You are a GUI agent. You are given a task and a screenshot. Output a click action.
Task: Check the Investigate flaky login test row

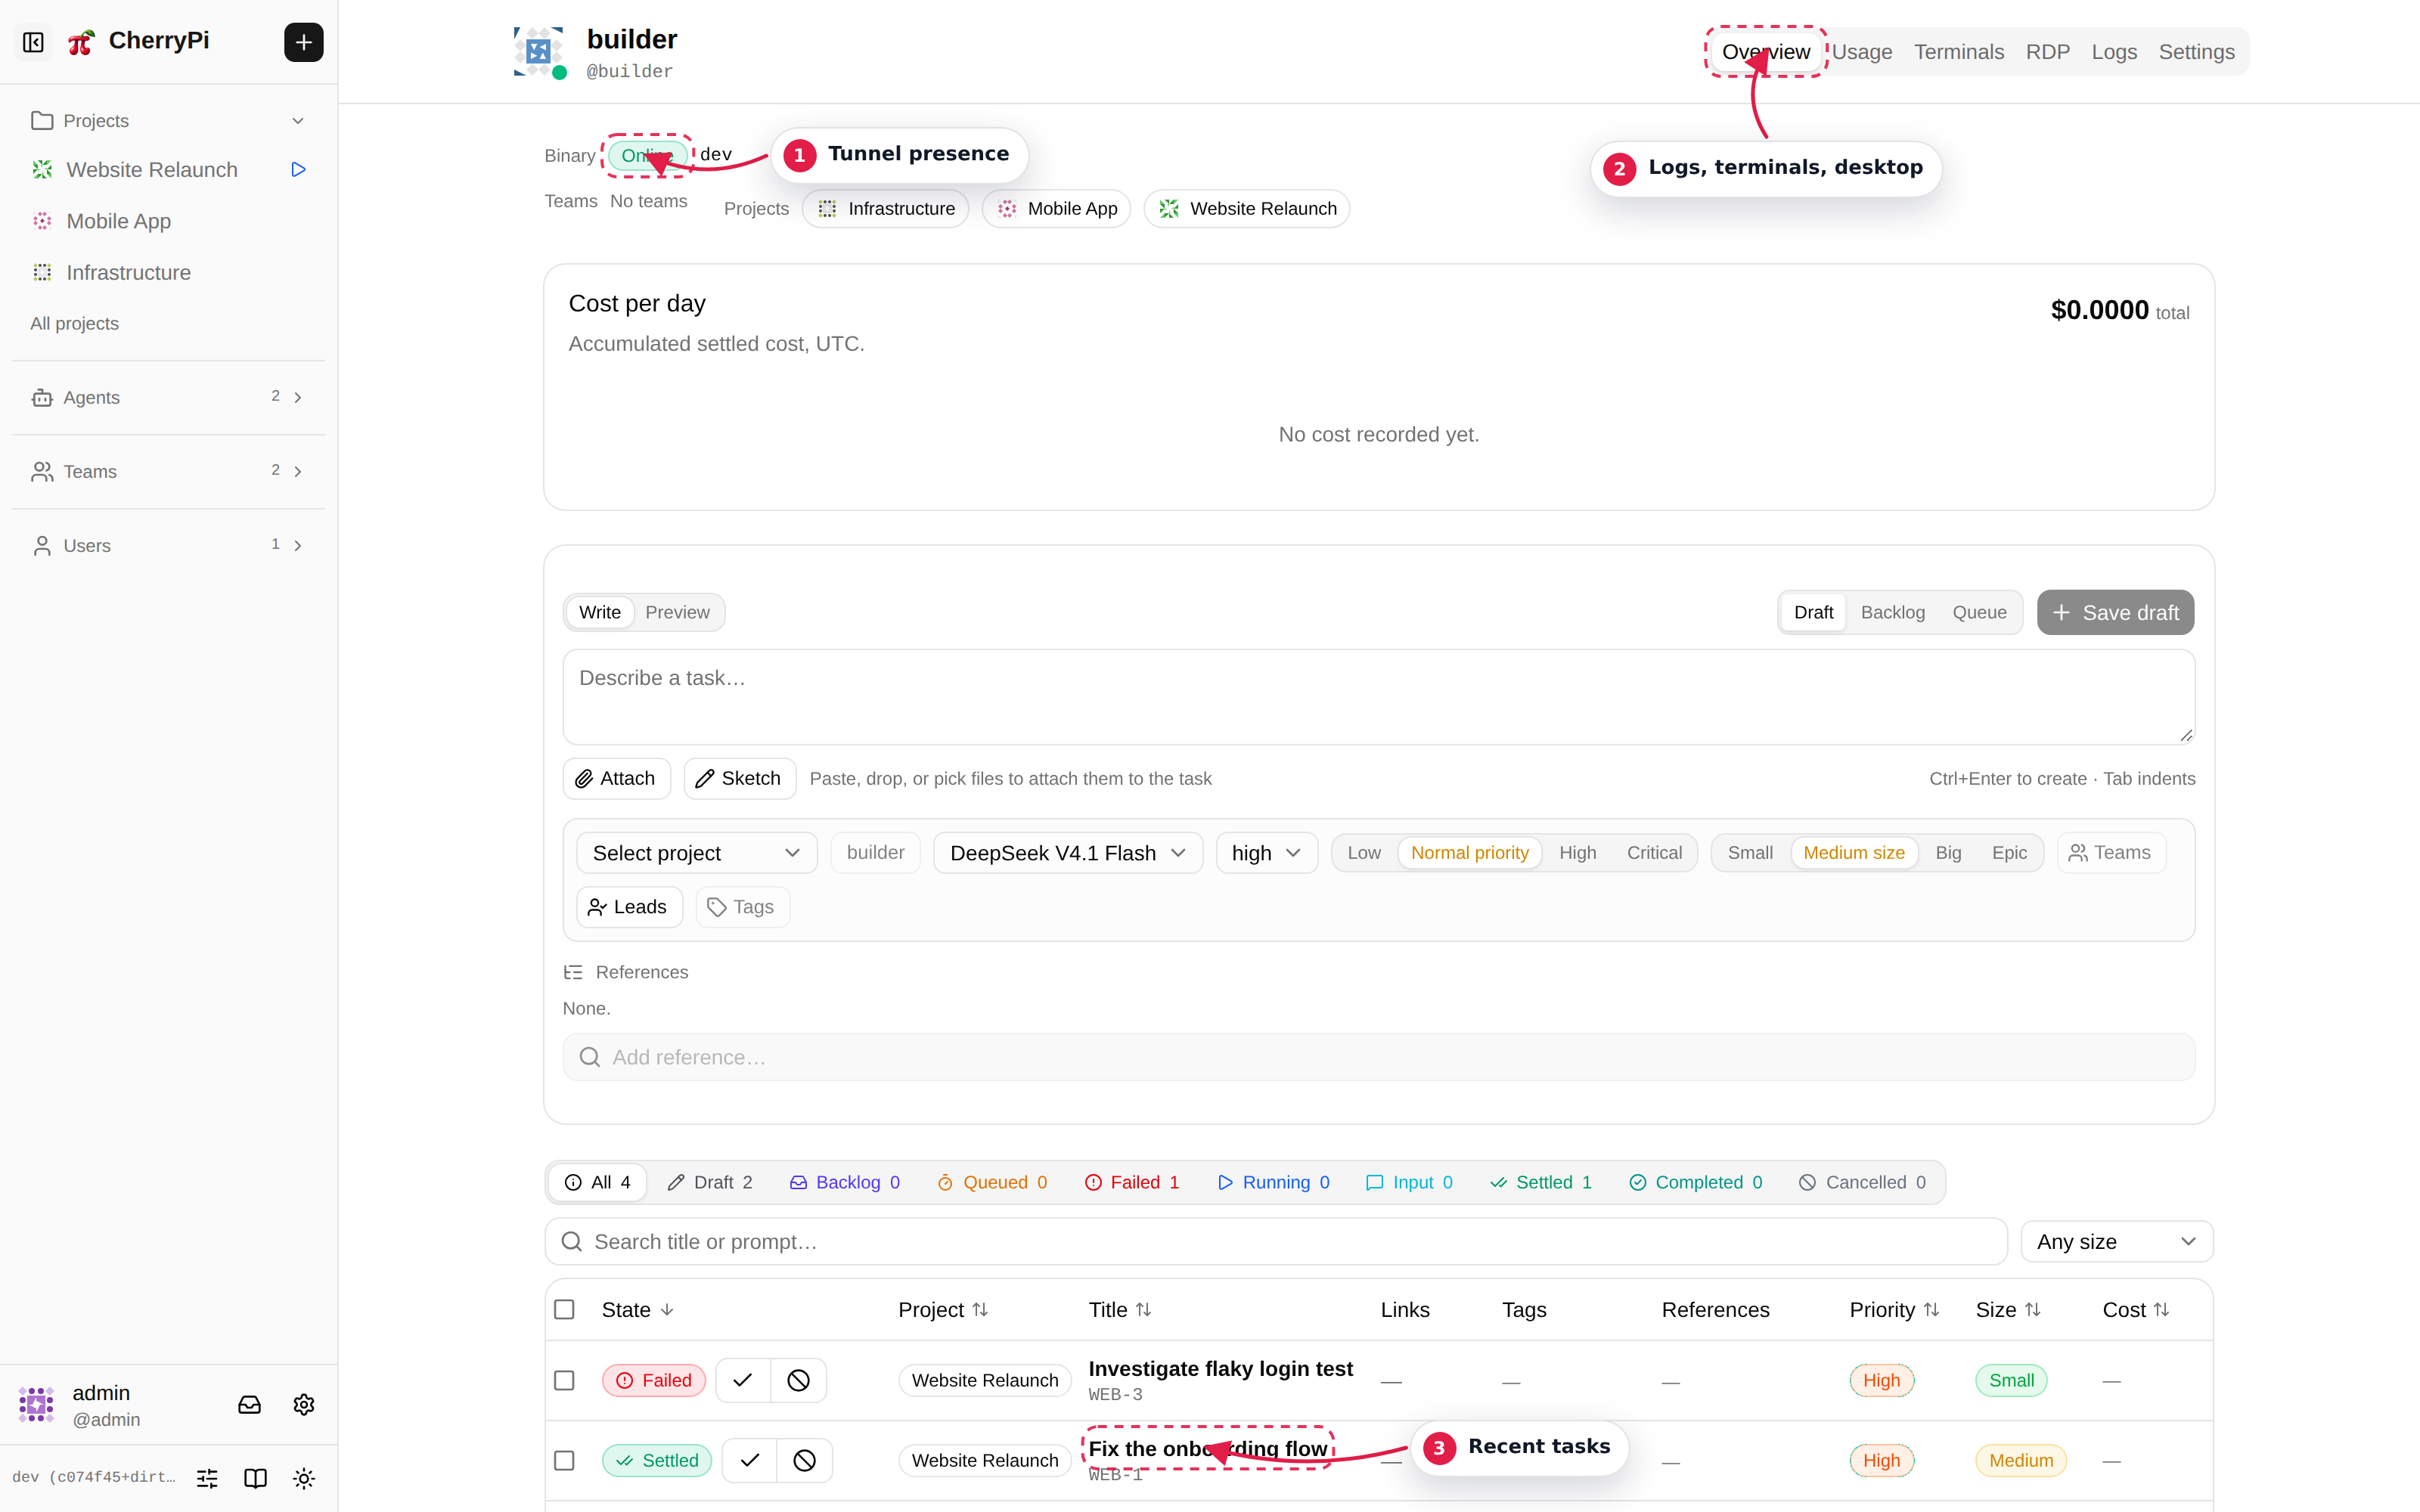tap(565, 1380)
